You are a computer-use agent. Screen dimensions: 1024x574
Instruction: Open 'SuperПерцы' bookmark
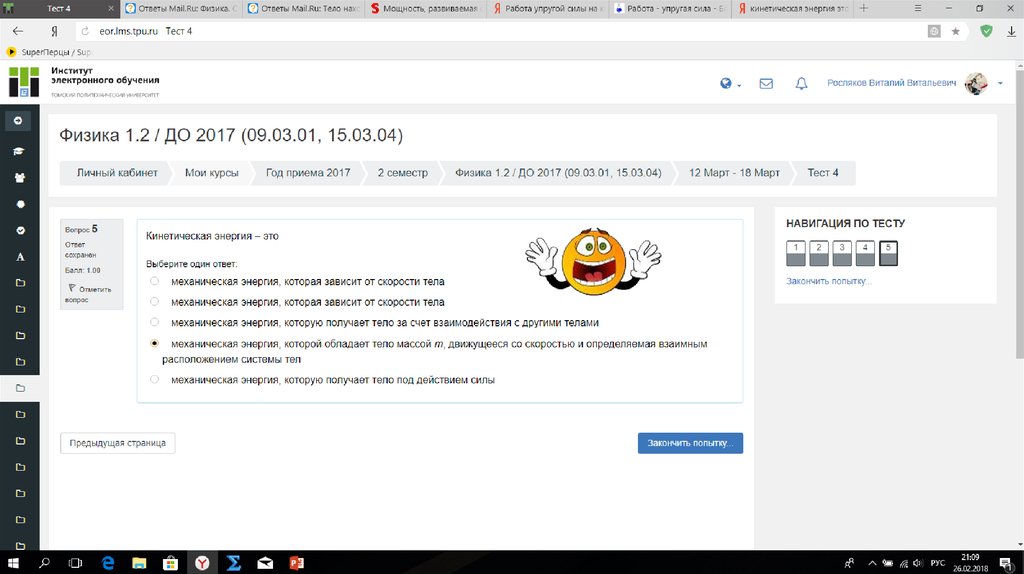[49, 52]
